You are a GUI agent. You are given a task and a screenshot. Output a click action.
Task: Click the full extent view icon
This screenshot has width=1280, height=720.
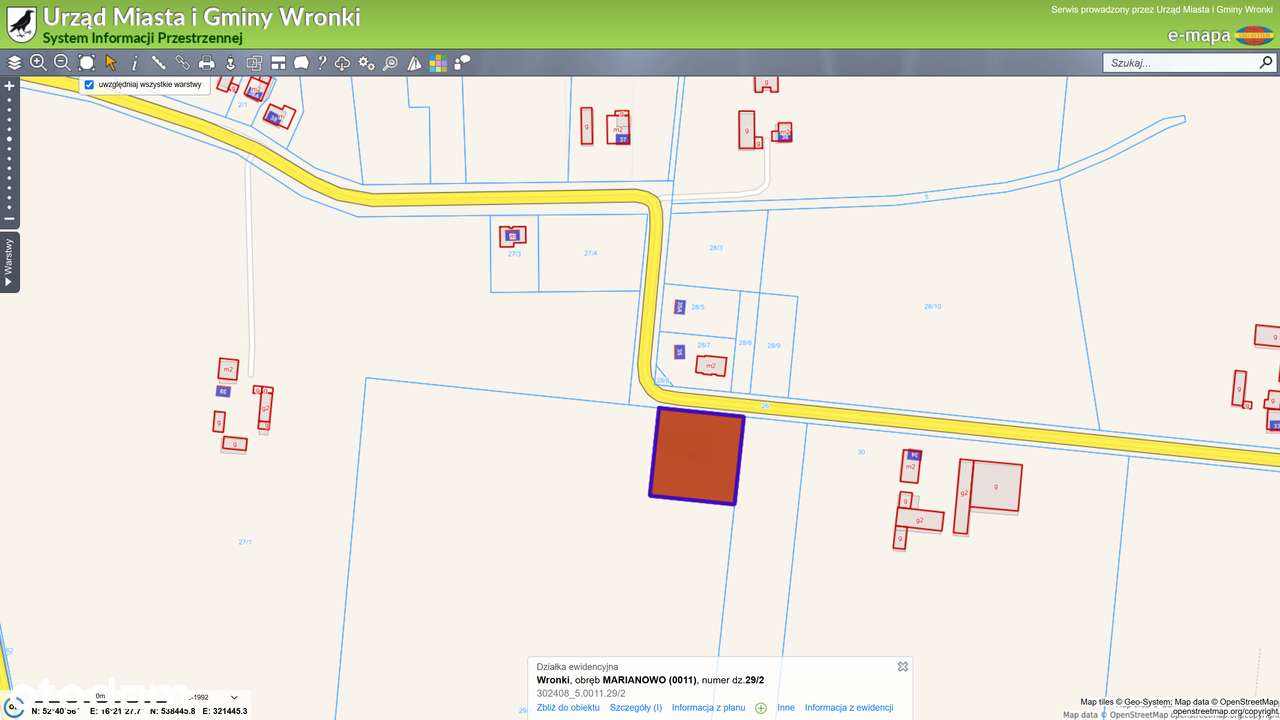coord(87,62)
